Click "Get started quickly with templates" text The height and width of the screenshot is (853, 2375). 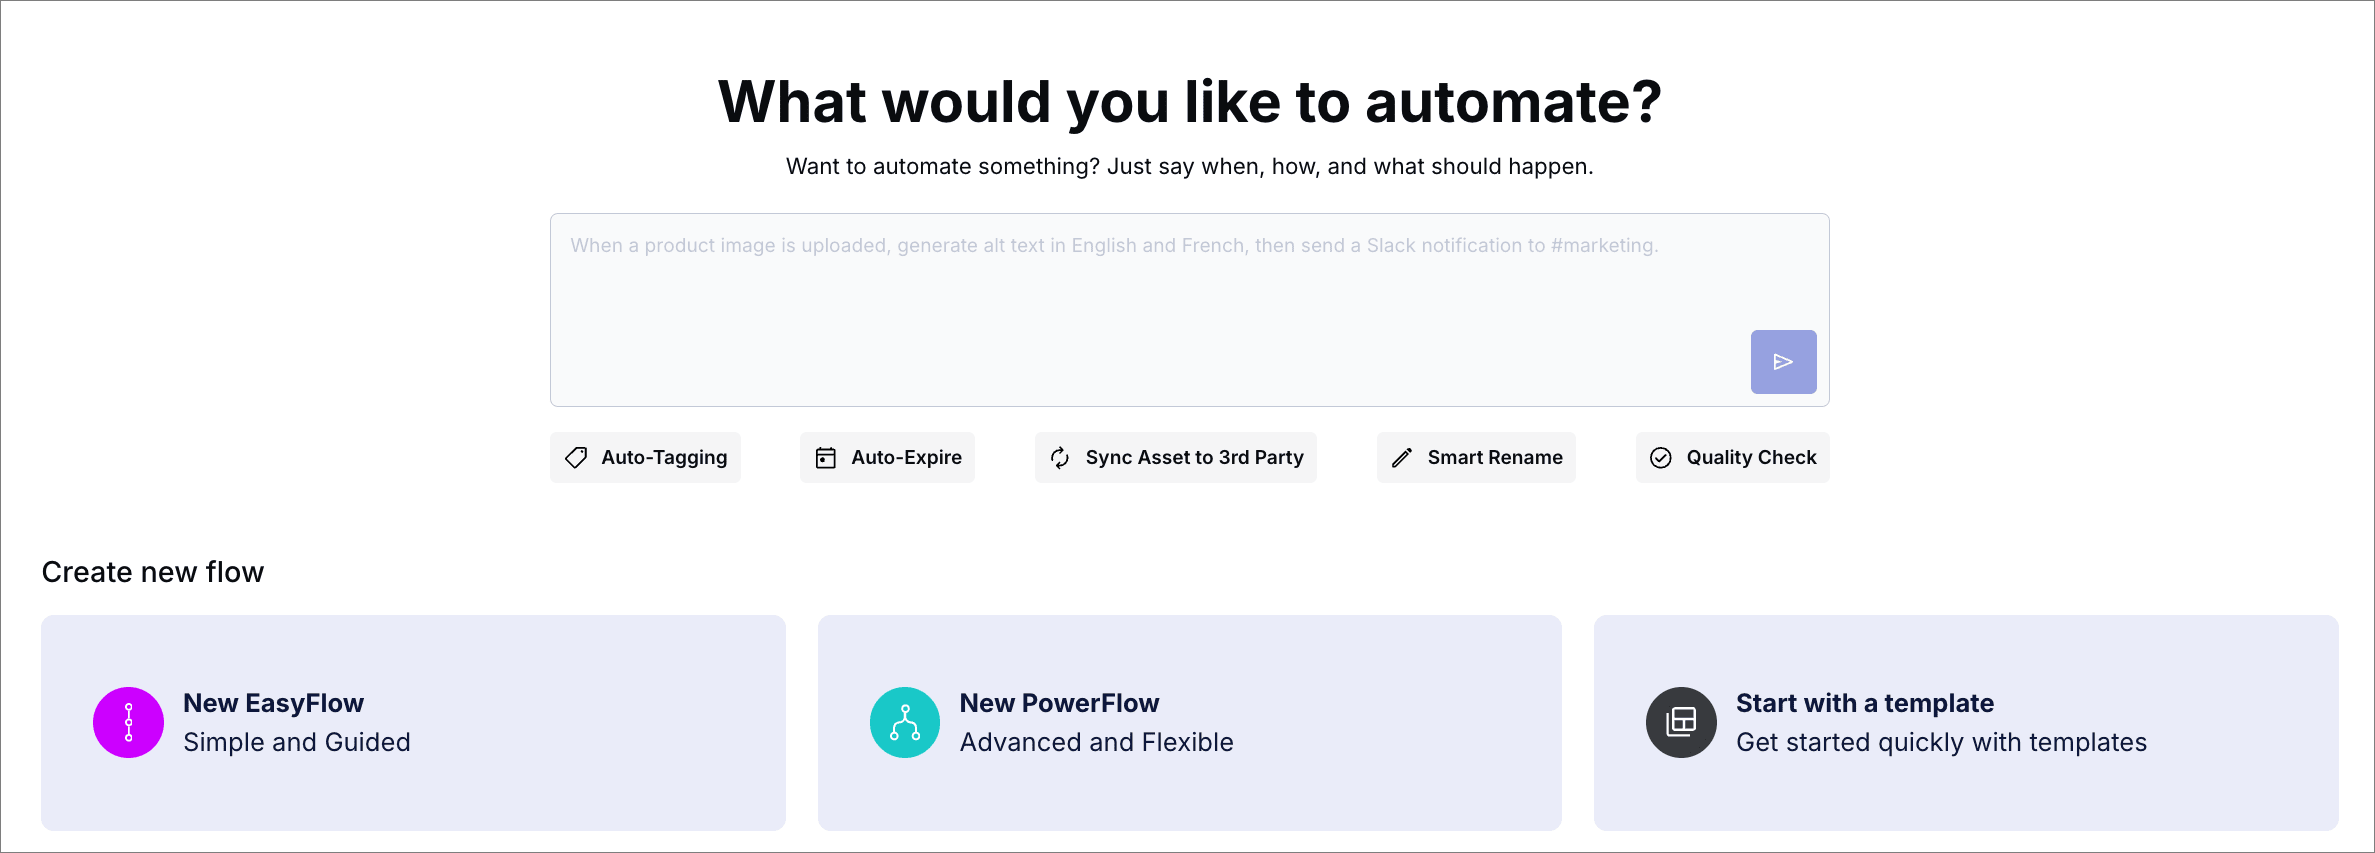(1941, 742)
